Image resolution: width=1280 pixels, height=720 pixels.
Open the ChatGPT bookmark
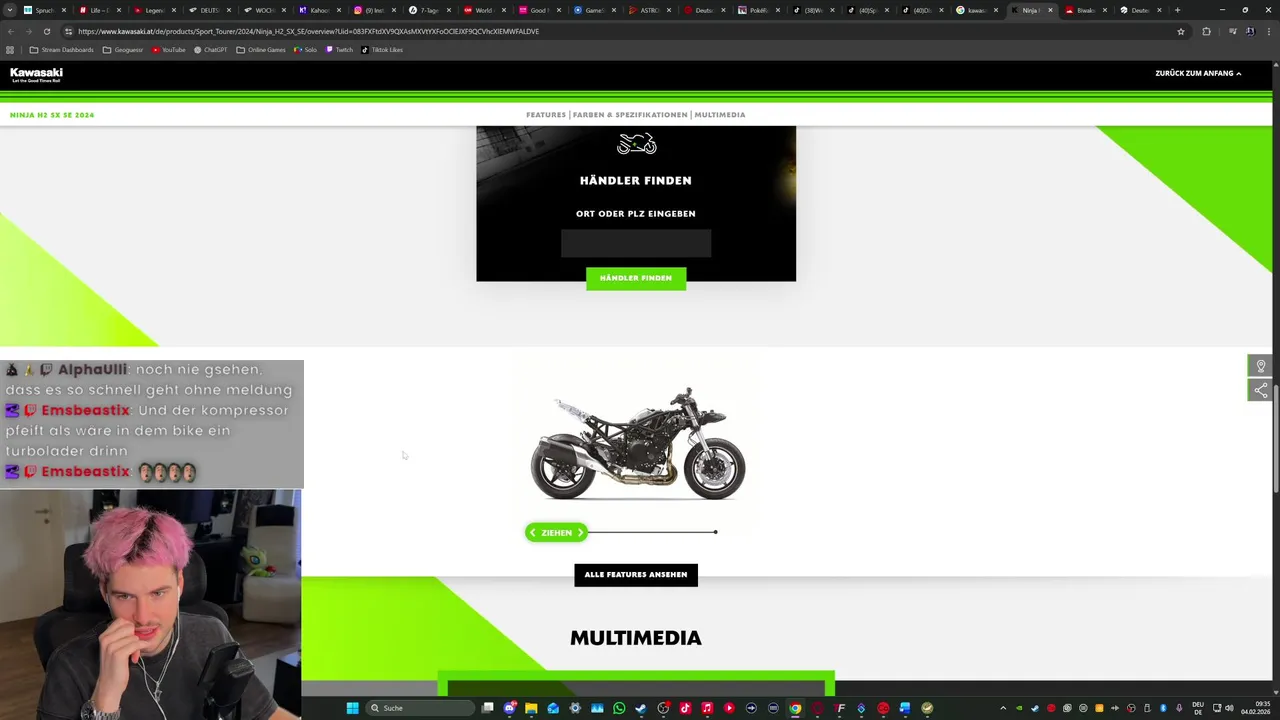[x=211, y=50]
